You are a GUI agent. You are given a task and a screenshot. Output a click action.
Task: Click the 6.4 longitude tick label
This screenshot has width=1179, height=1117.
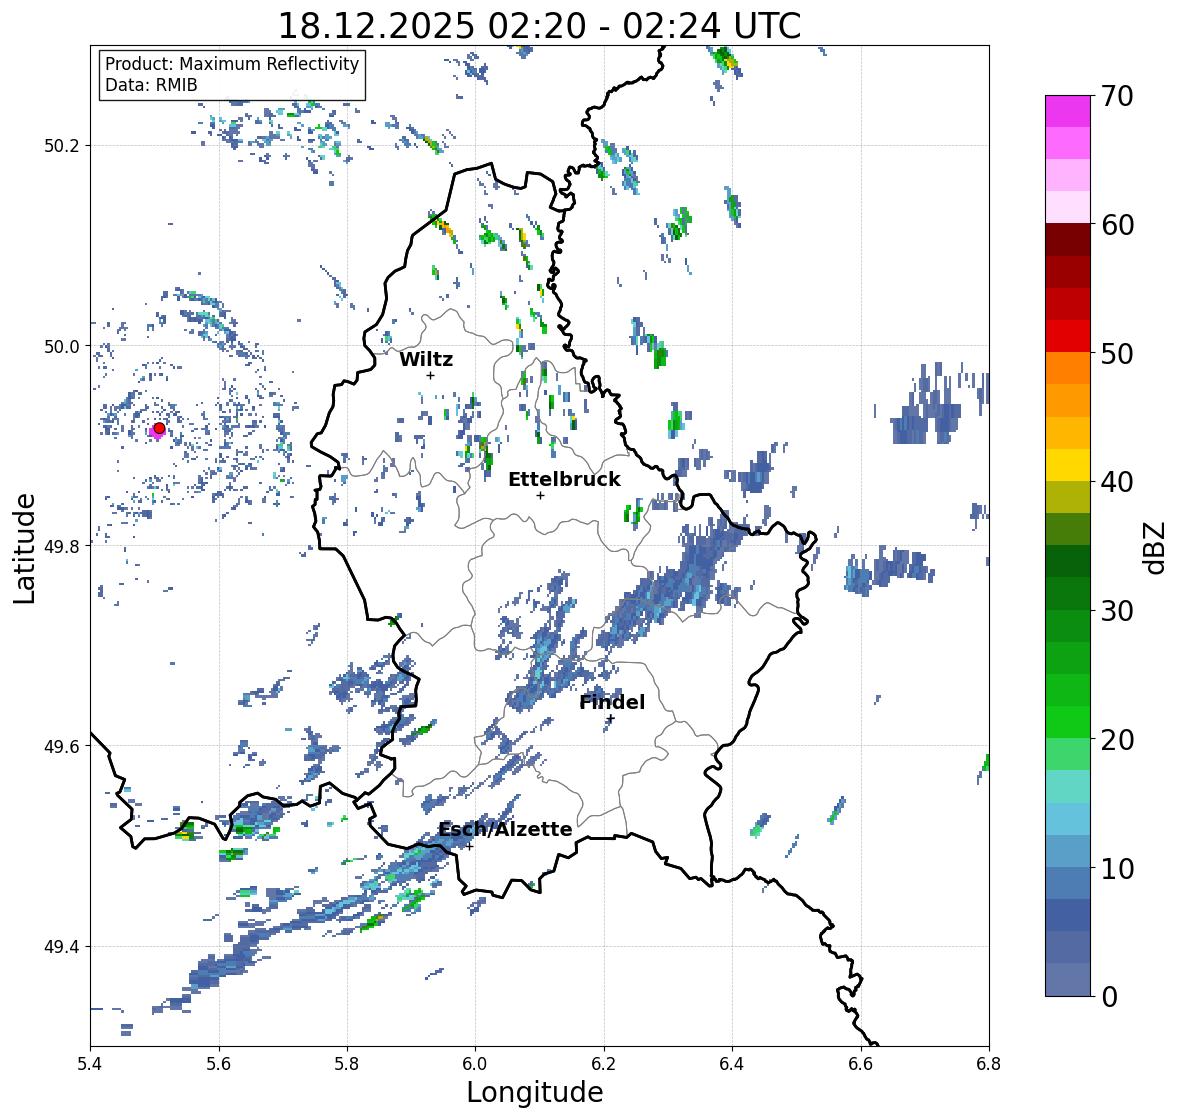click(x=732, y=1064)
